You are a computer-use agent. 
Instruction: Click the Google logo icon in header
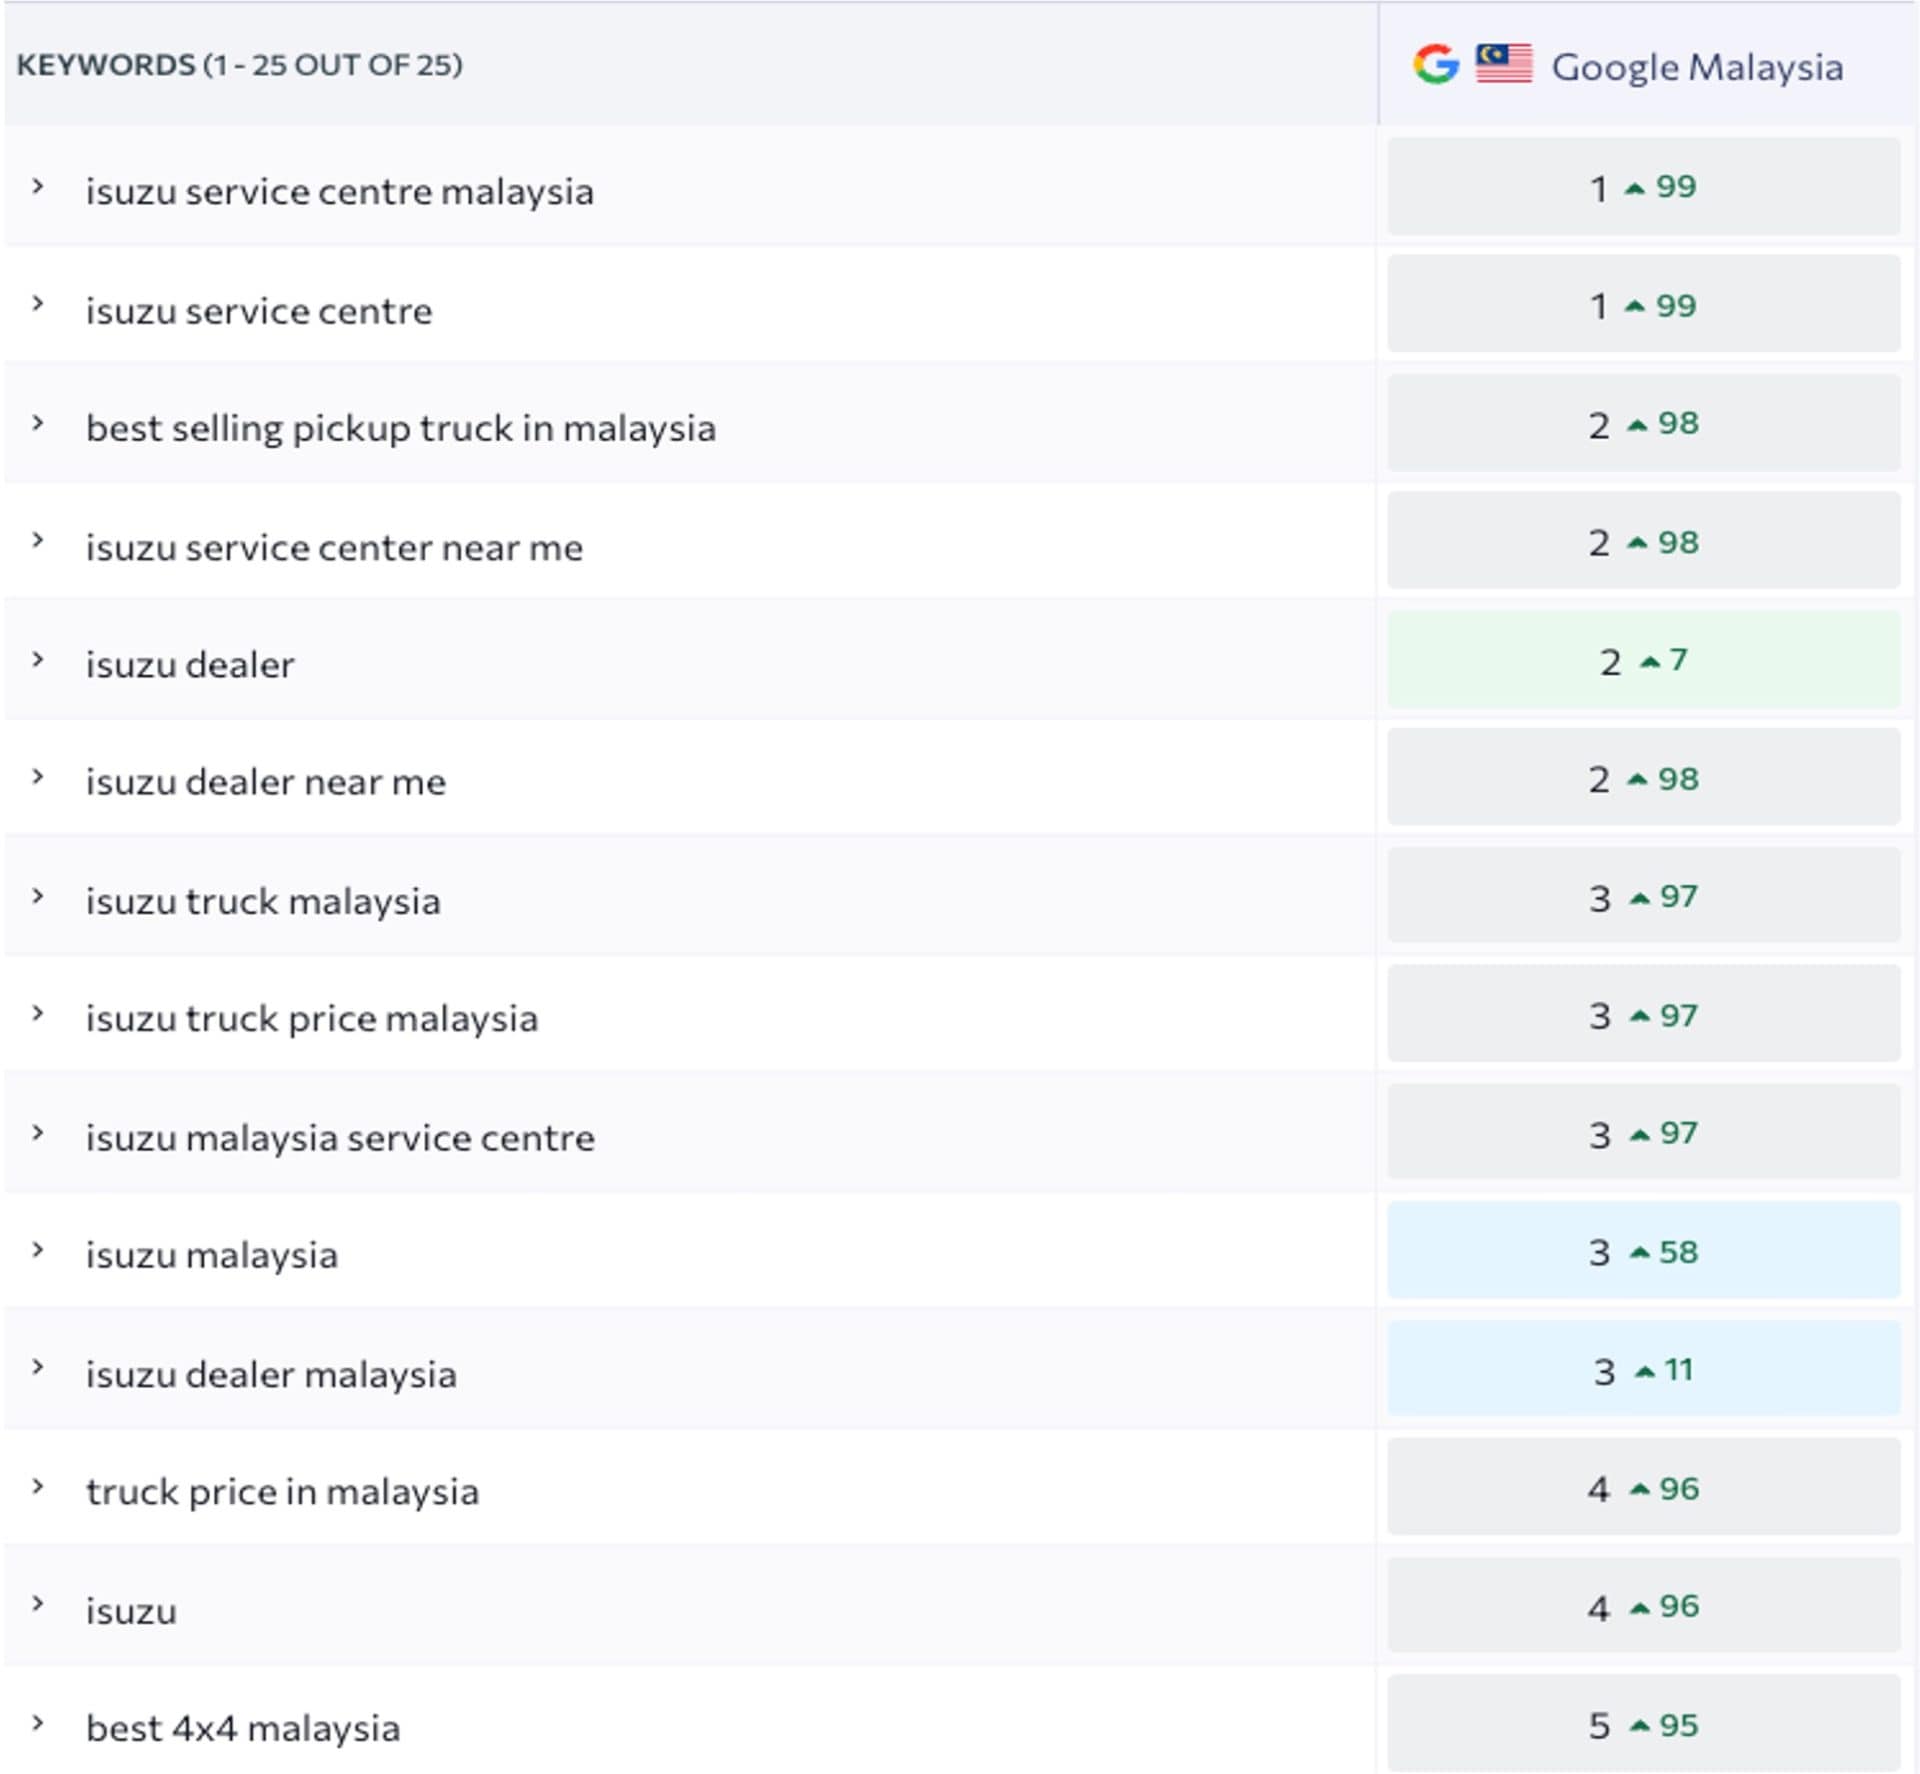click(1435, 65)
